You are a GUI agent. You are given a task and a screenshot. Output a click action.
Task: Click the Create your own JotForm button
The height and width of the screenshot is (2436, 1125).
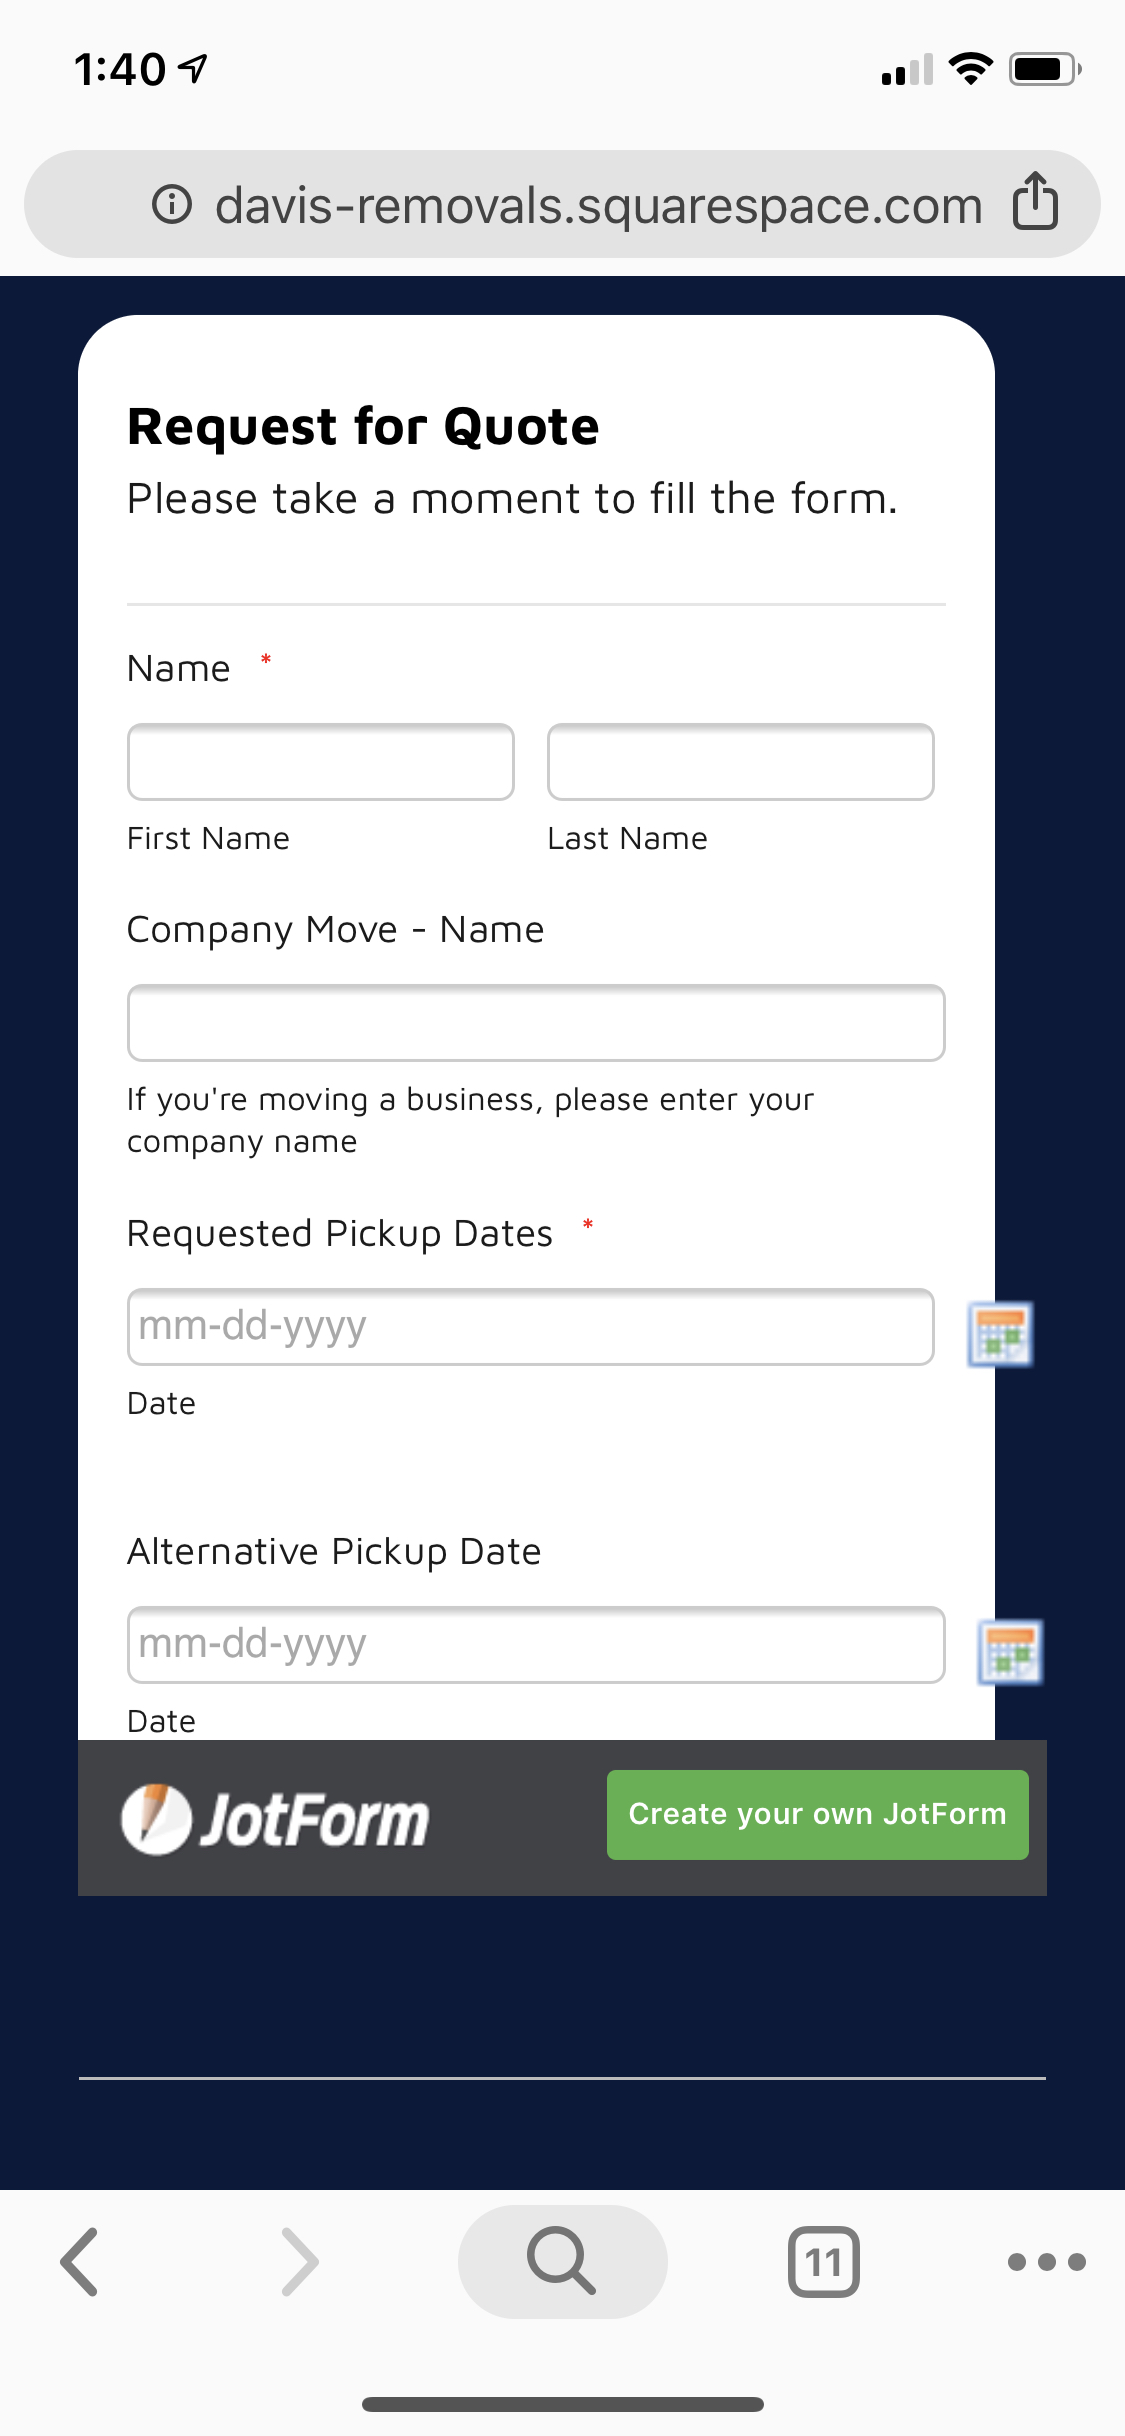817,1814
